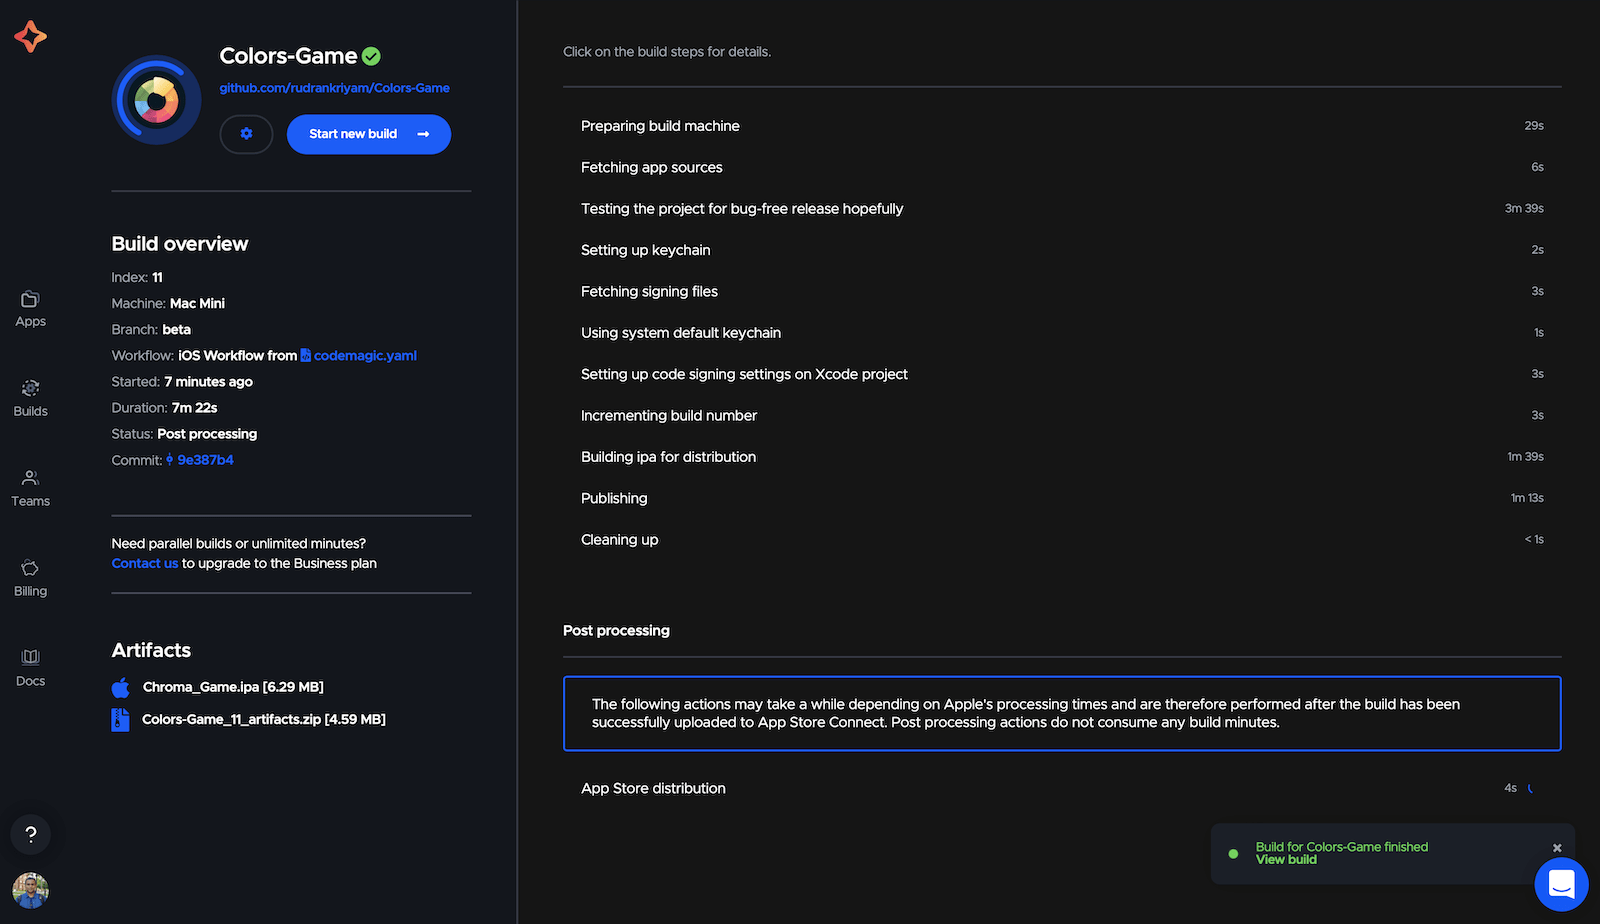This screenshot has width=1600, height=924.
Task: Click the help question mark button
Action: tap(31, 834)
